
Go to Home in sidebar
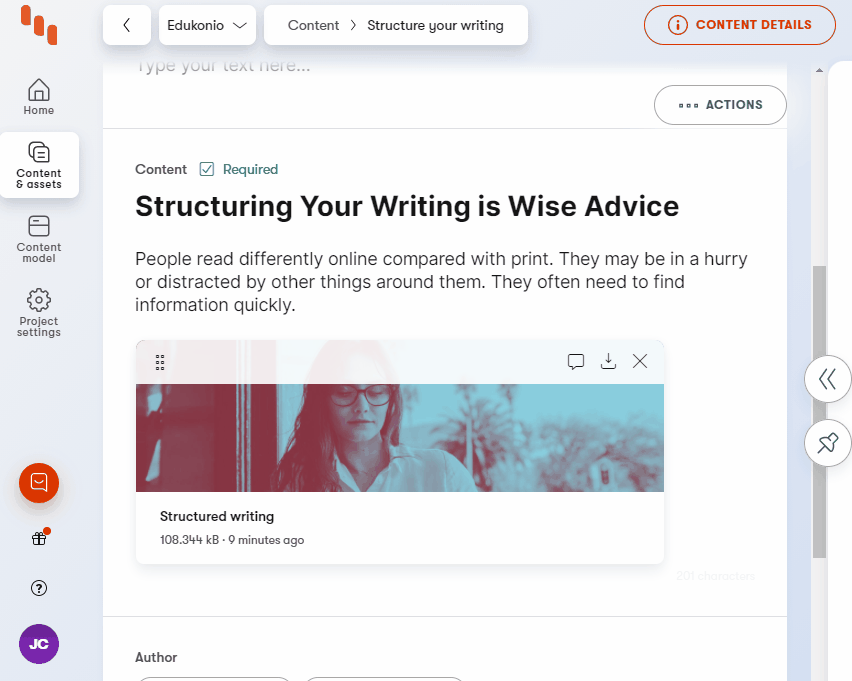[39, 97]
